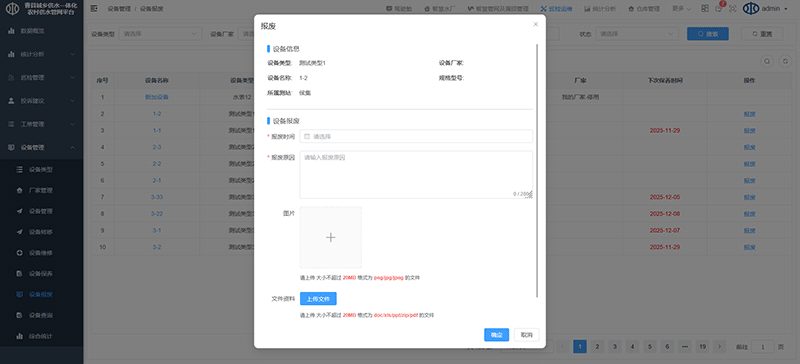Click the page jump number input
The width and height of the screenshot is (800, 364).
(763, 347)
